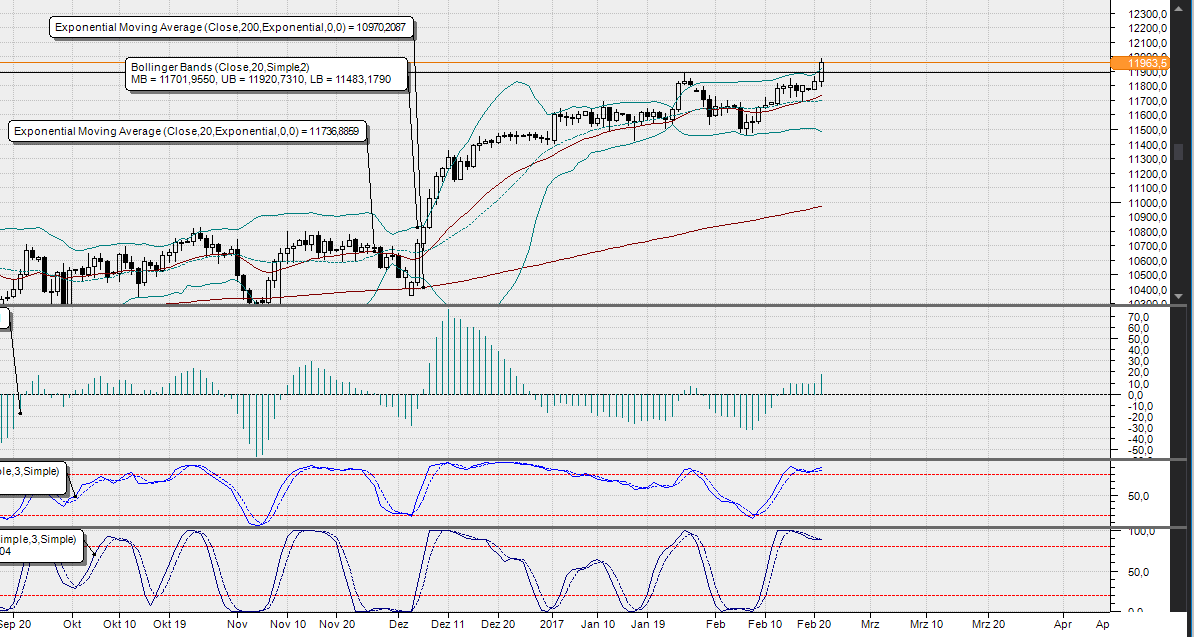The height and width of the screenshot is (637, 1194).
Task: Click the 100,0 stochastic axis value
Action: tap(1140, 531)
